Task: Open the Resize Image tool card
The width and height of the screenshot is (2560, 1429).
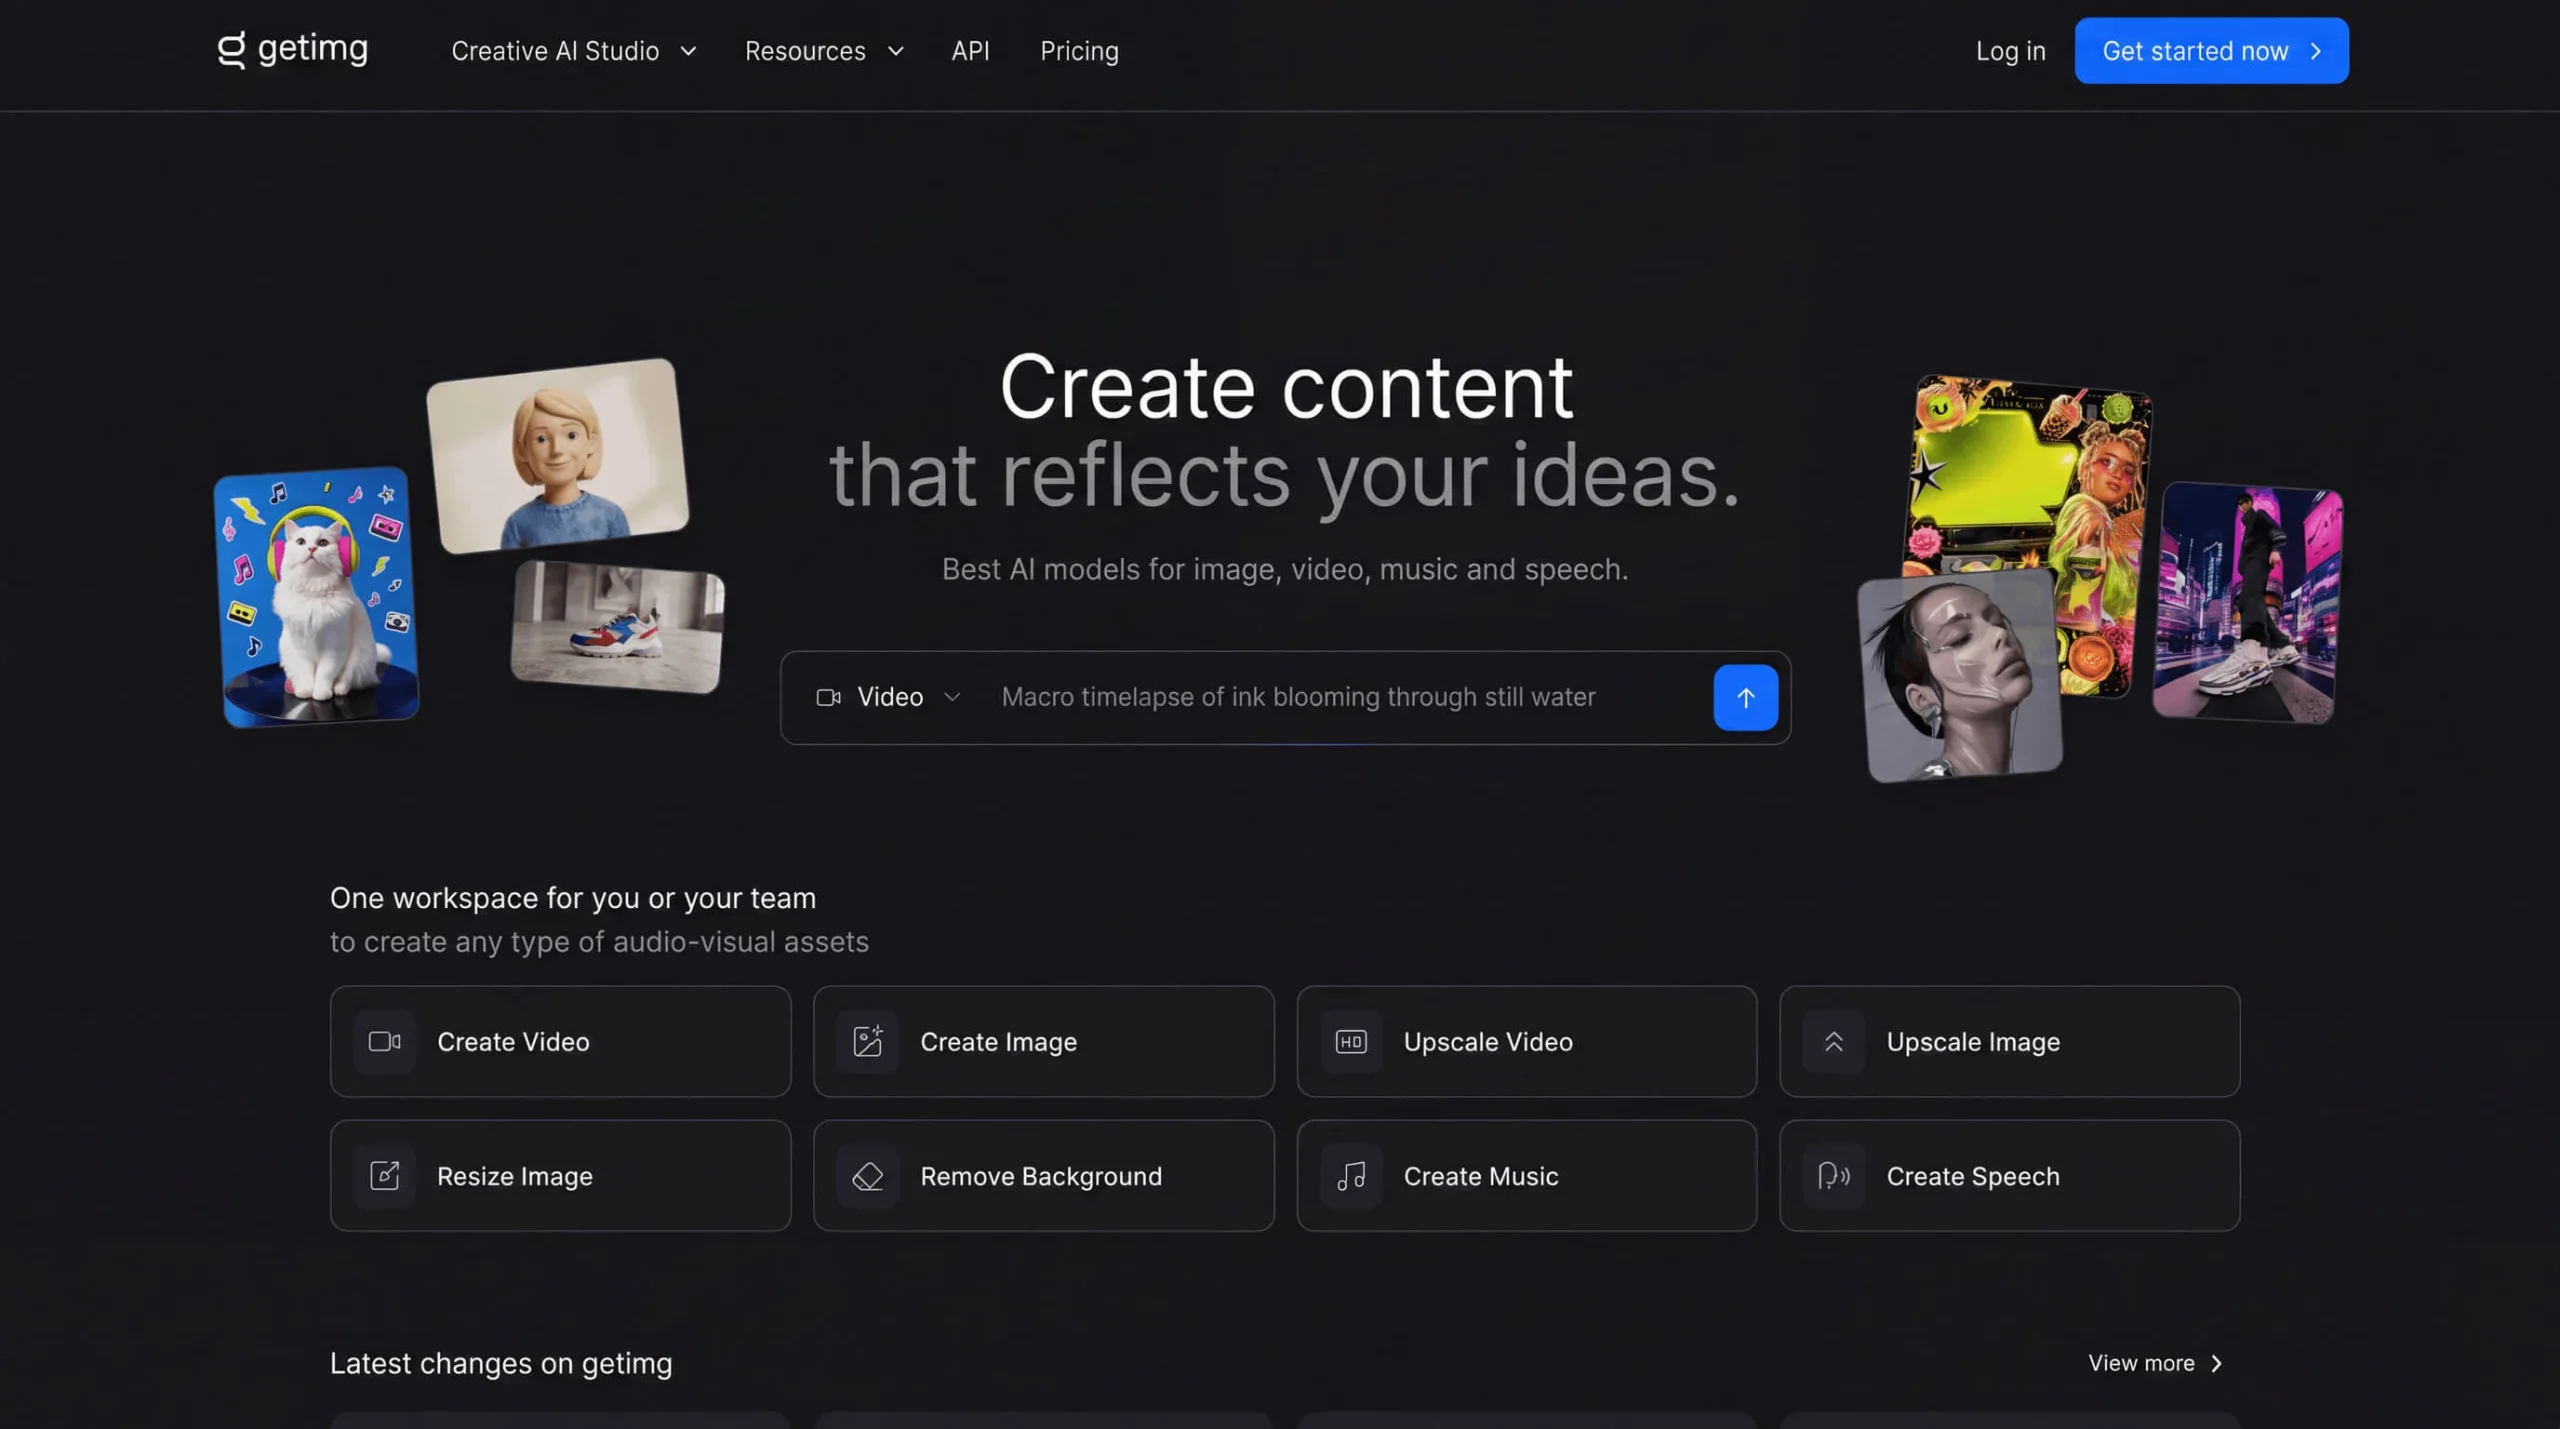Action: [560, 1175]
